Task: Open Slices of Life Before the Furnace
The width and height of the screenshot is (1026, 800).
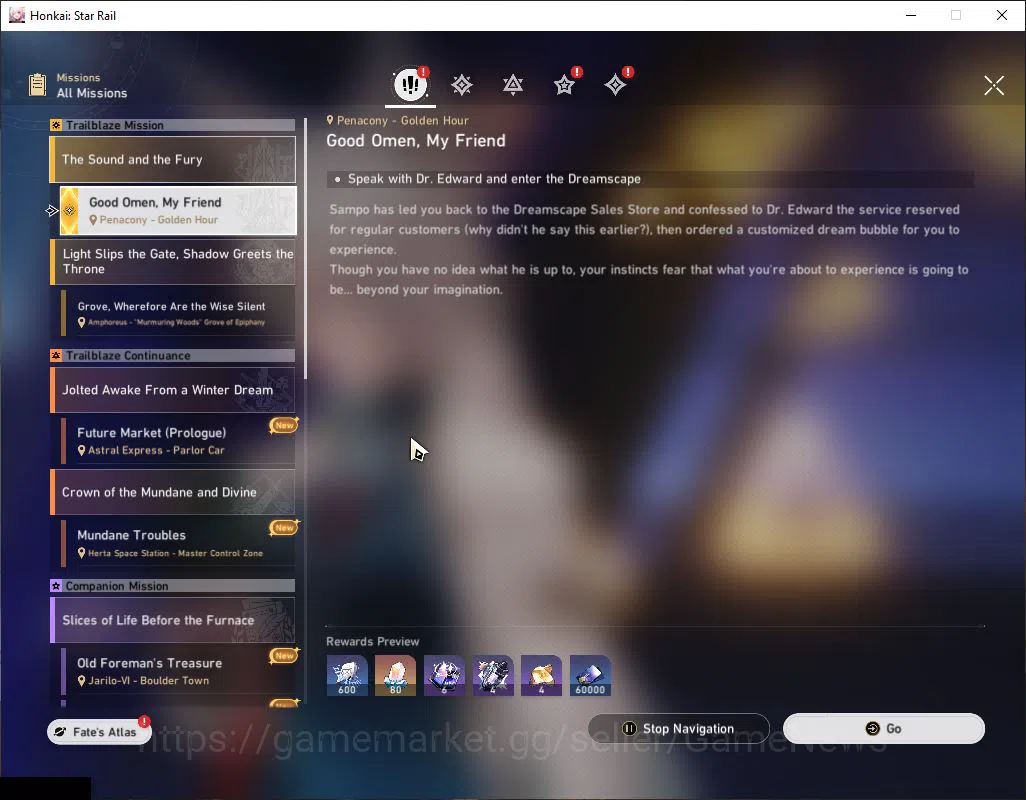Action: pos(173,620)
